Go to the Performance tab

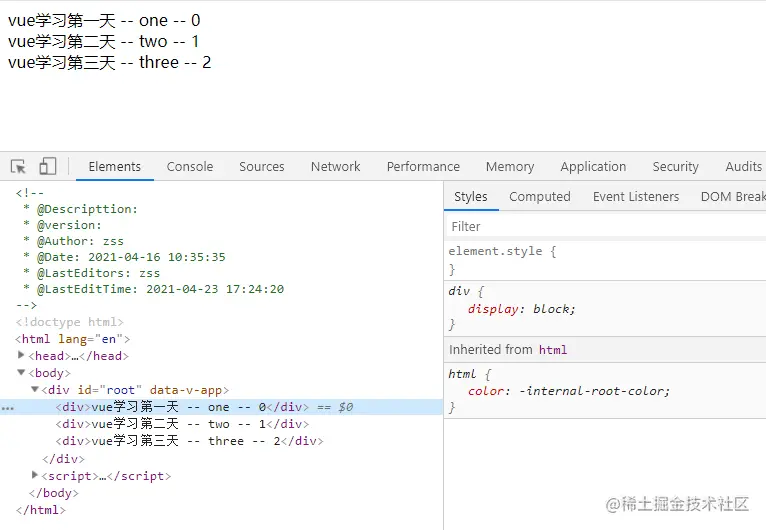423,167
